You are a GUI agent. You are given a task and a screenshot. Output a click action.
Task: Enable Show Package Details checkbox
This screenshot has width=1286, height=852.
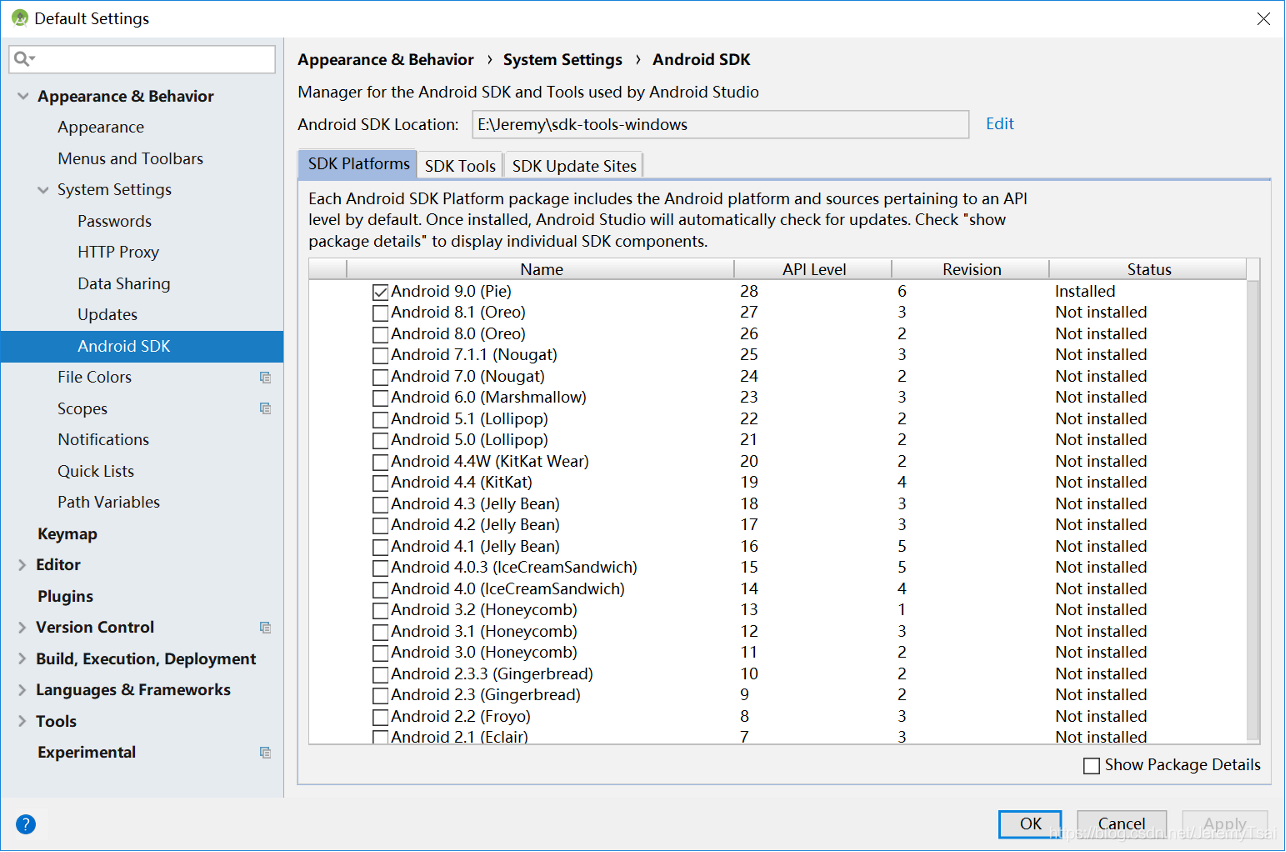tap(1091, 766)
